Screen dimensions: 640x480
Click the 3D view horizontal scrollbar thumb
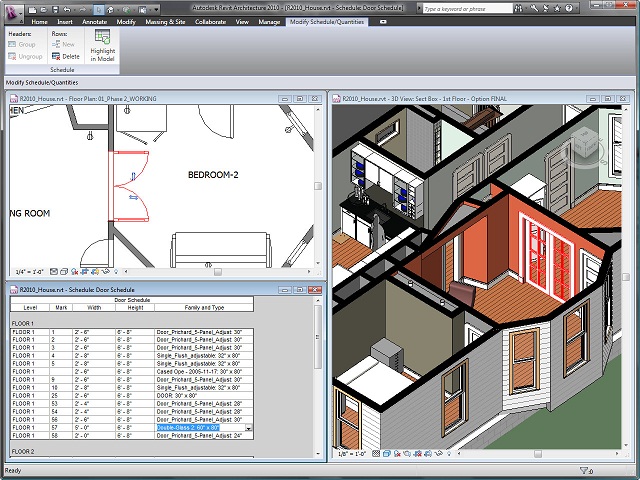(538, 454)
